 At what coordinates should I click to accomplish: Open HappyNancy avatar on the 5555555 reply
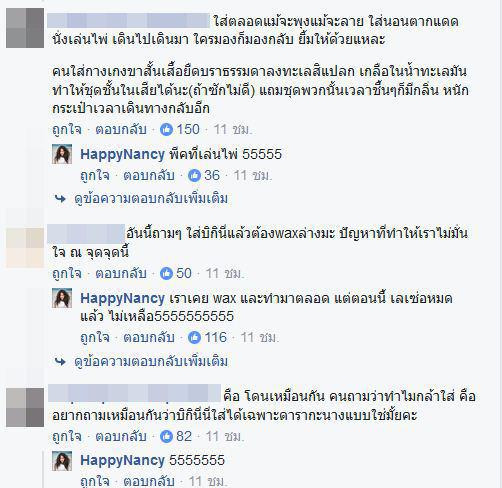pyautogui.click(x=62, y=461)
